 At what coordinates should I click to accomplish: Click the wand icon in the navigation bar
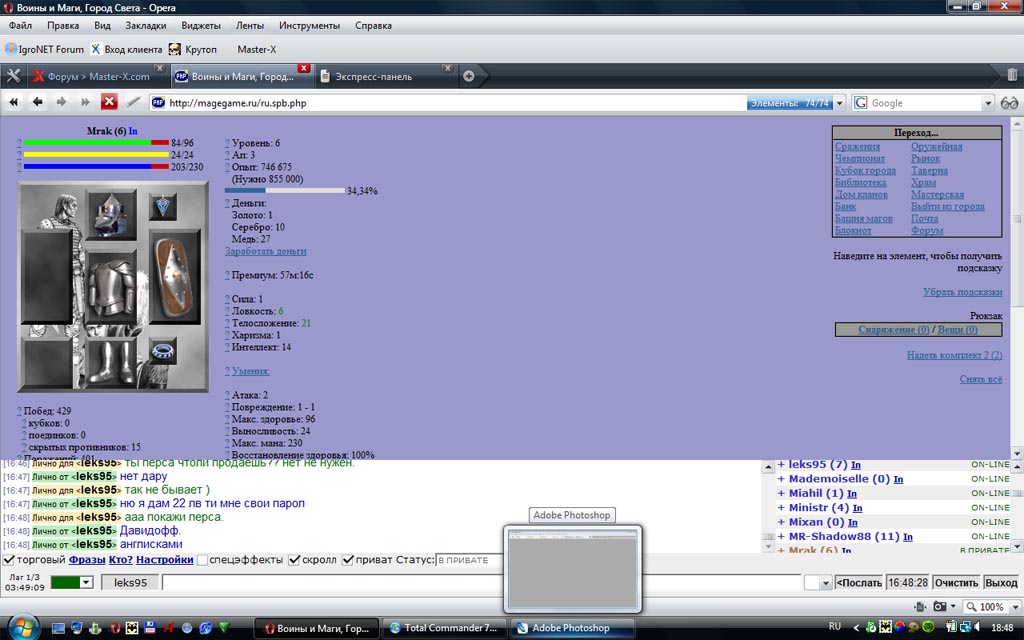pos(133,102)
